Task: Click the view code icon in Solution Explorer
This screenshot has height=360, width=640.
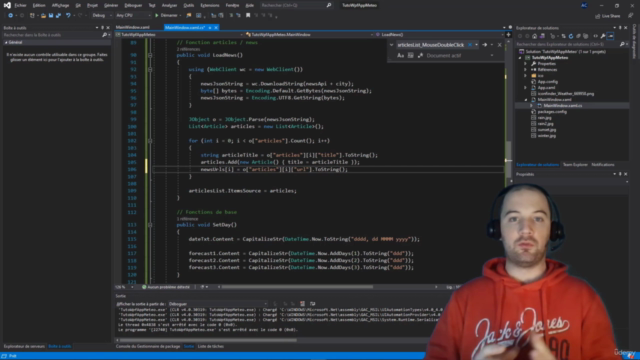Action: (x=596, y=36)
